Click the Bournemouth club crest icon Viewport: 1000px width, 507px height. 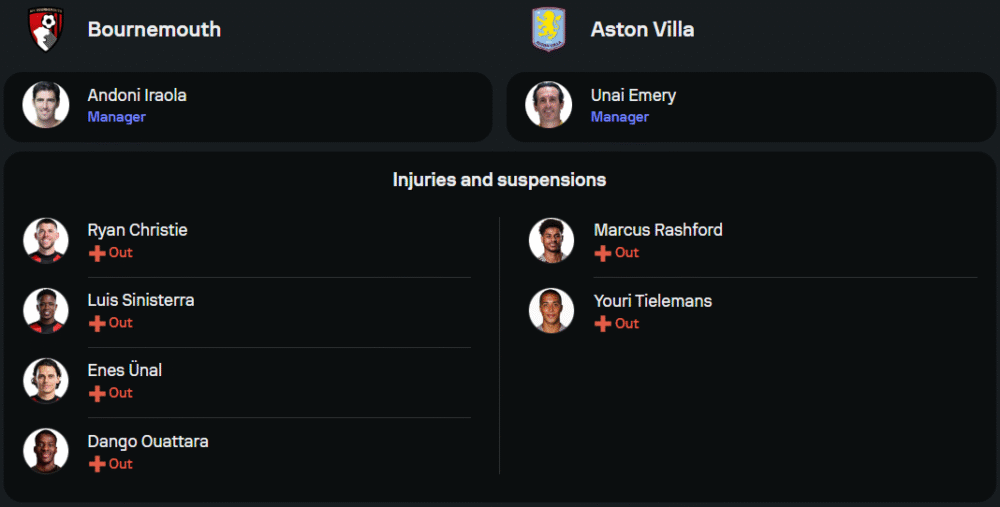(46, 29)
